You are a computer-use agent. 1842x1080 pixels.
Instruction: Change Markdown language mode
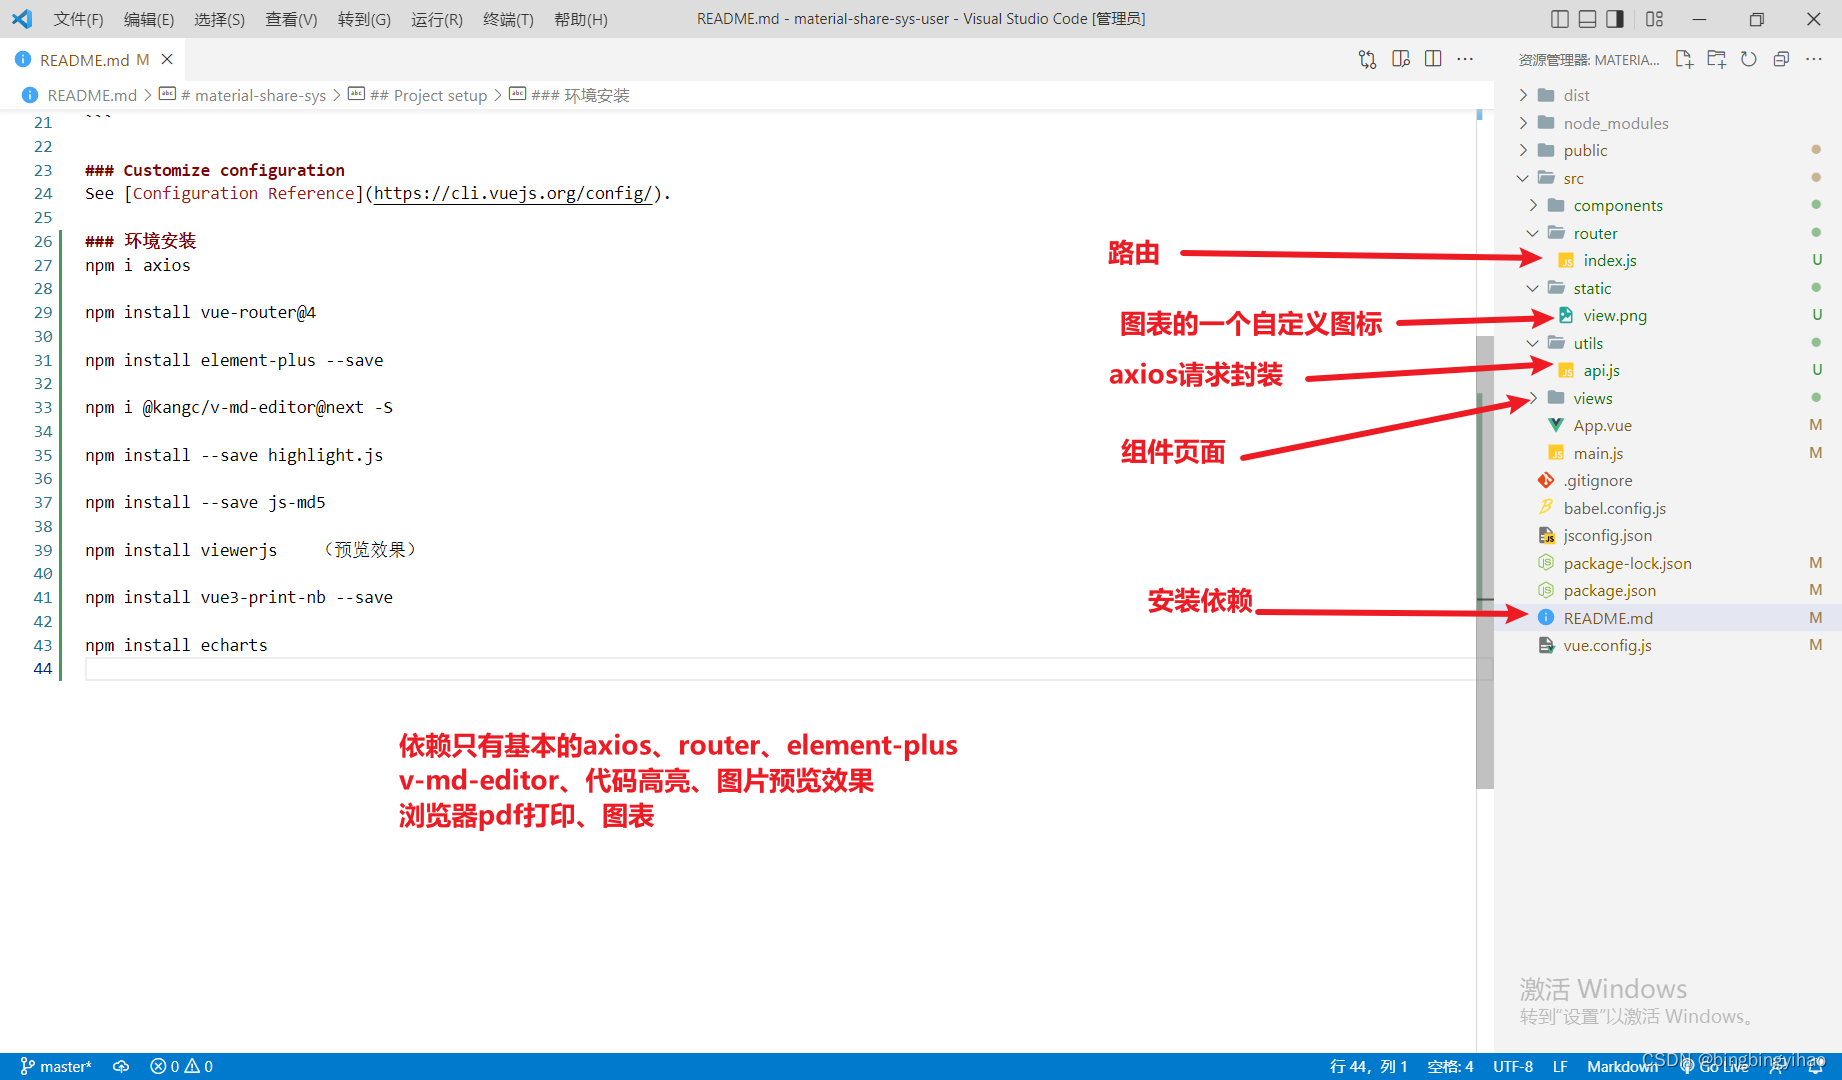point(1622,1066)
